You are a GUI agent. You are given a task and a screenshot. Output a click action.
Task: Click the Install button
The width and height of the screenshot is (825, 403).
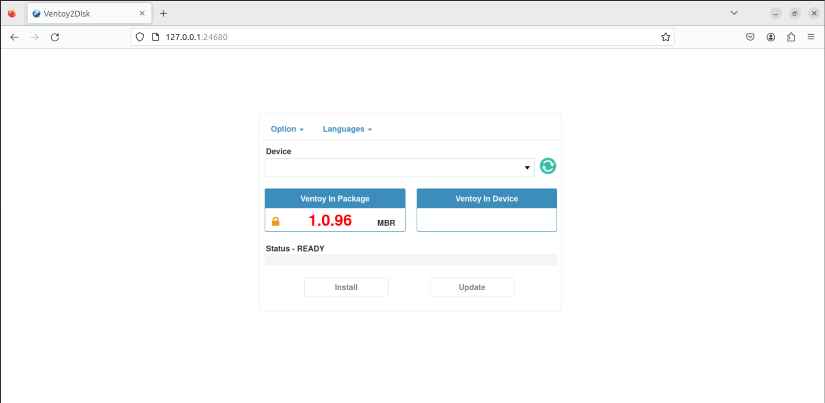[x=346, y=287]
